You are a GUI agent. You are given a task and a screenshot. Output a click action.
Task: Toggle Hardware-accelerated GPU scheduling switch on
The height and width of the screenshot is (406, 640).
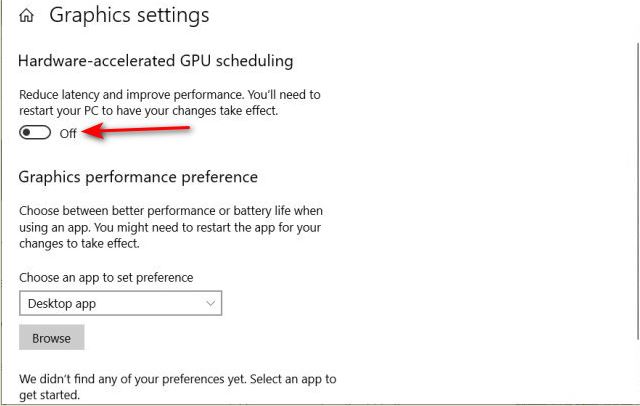click(x=35, y=133)
